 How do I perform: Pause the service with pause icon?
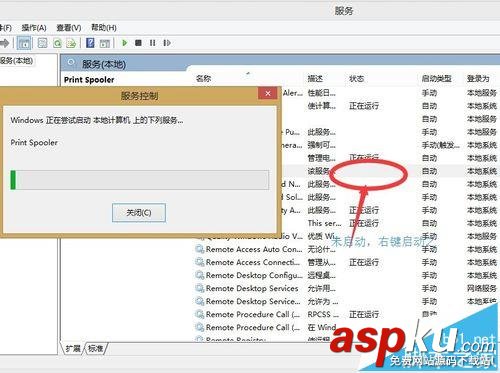pos(152,43)
